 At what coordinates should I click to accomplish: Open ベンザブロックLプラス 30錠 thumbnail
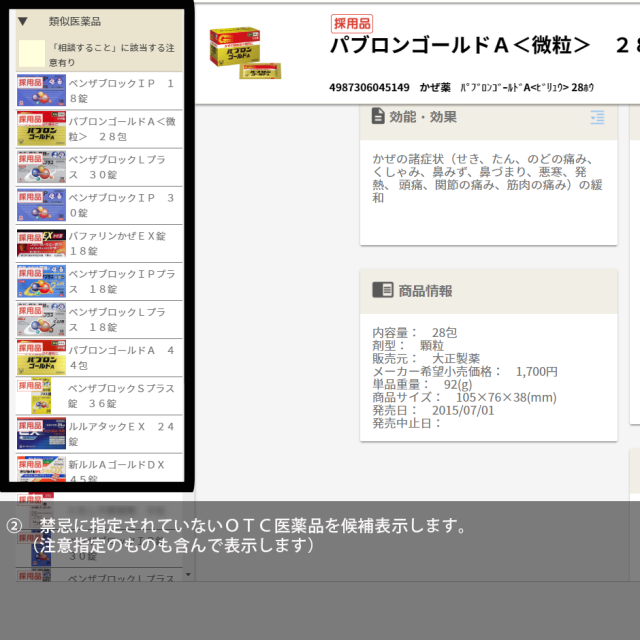pyautogui.click(x=41, y=167)
